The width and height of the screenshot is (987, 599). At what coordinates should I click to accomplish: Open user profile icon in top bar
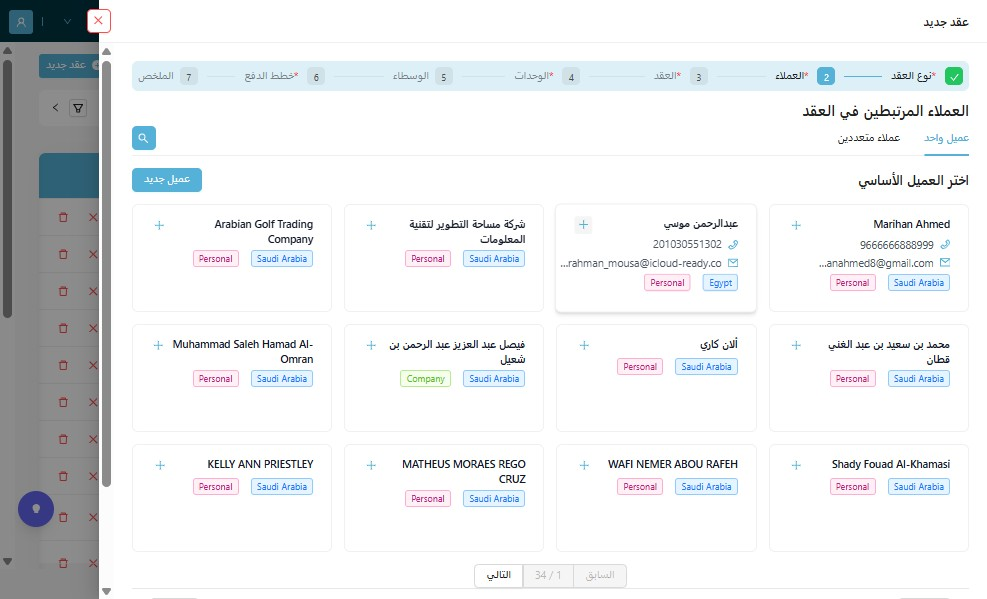21,21
